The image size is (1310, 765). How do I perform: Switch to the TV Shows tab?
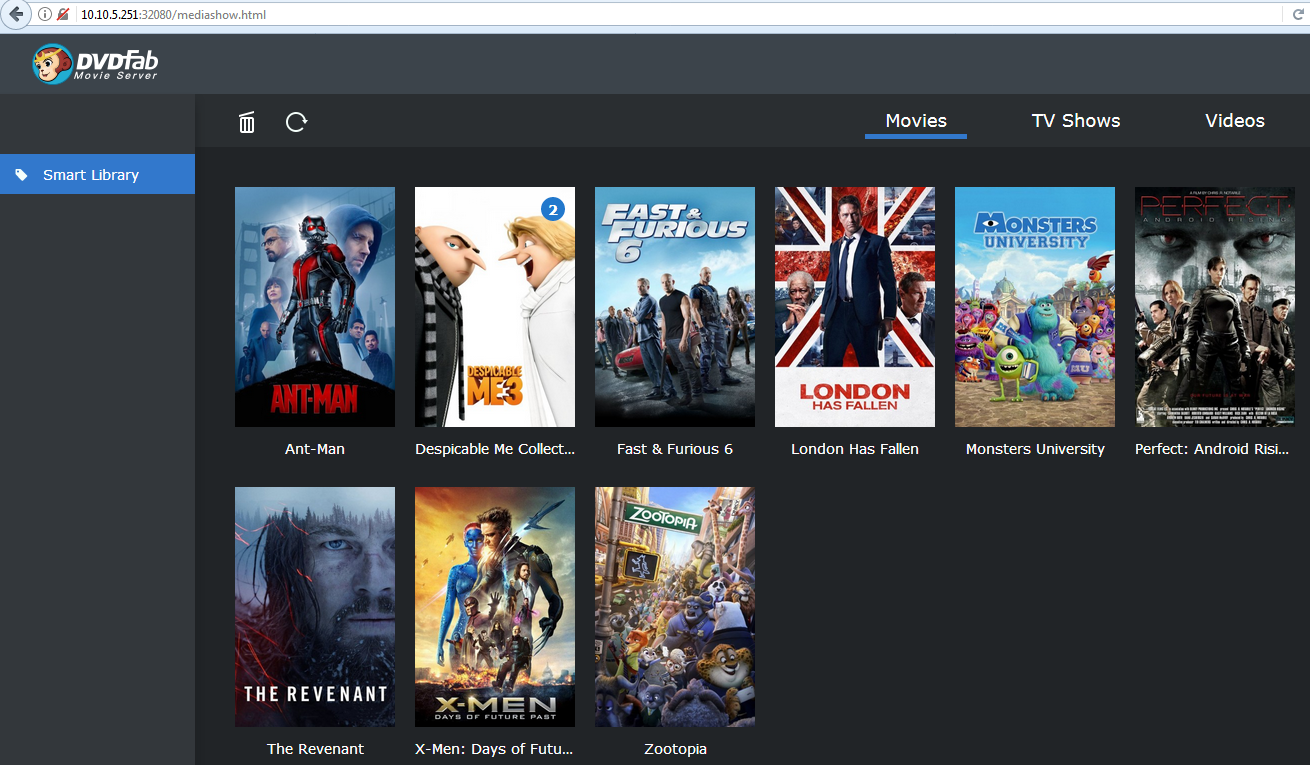(x=1076, y=121)
